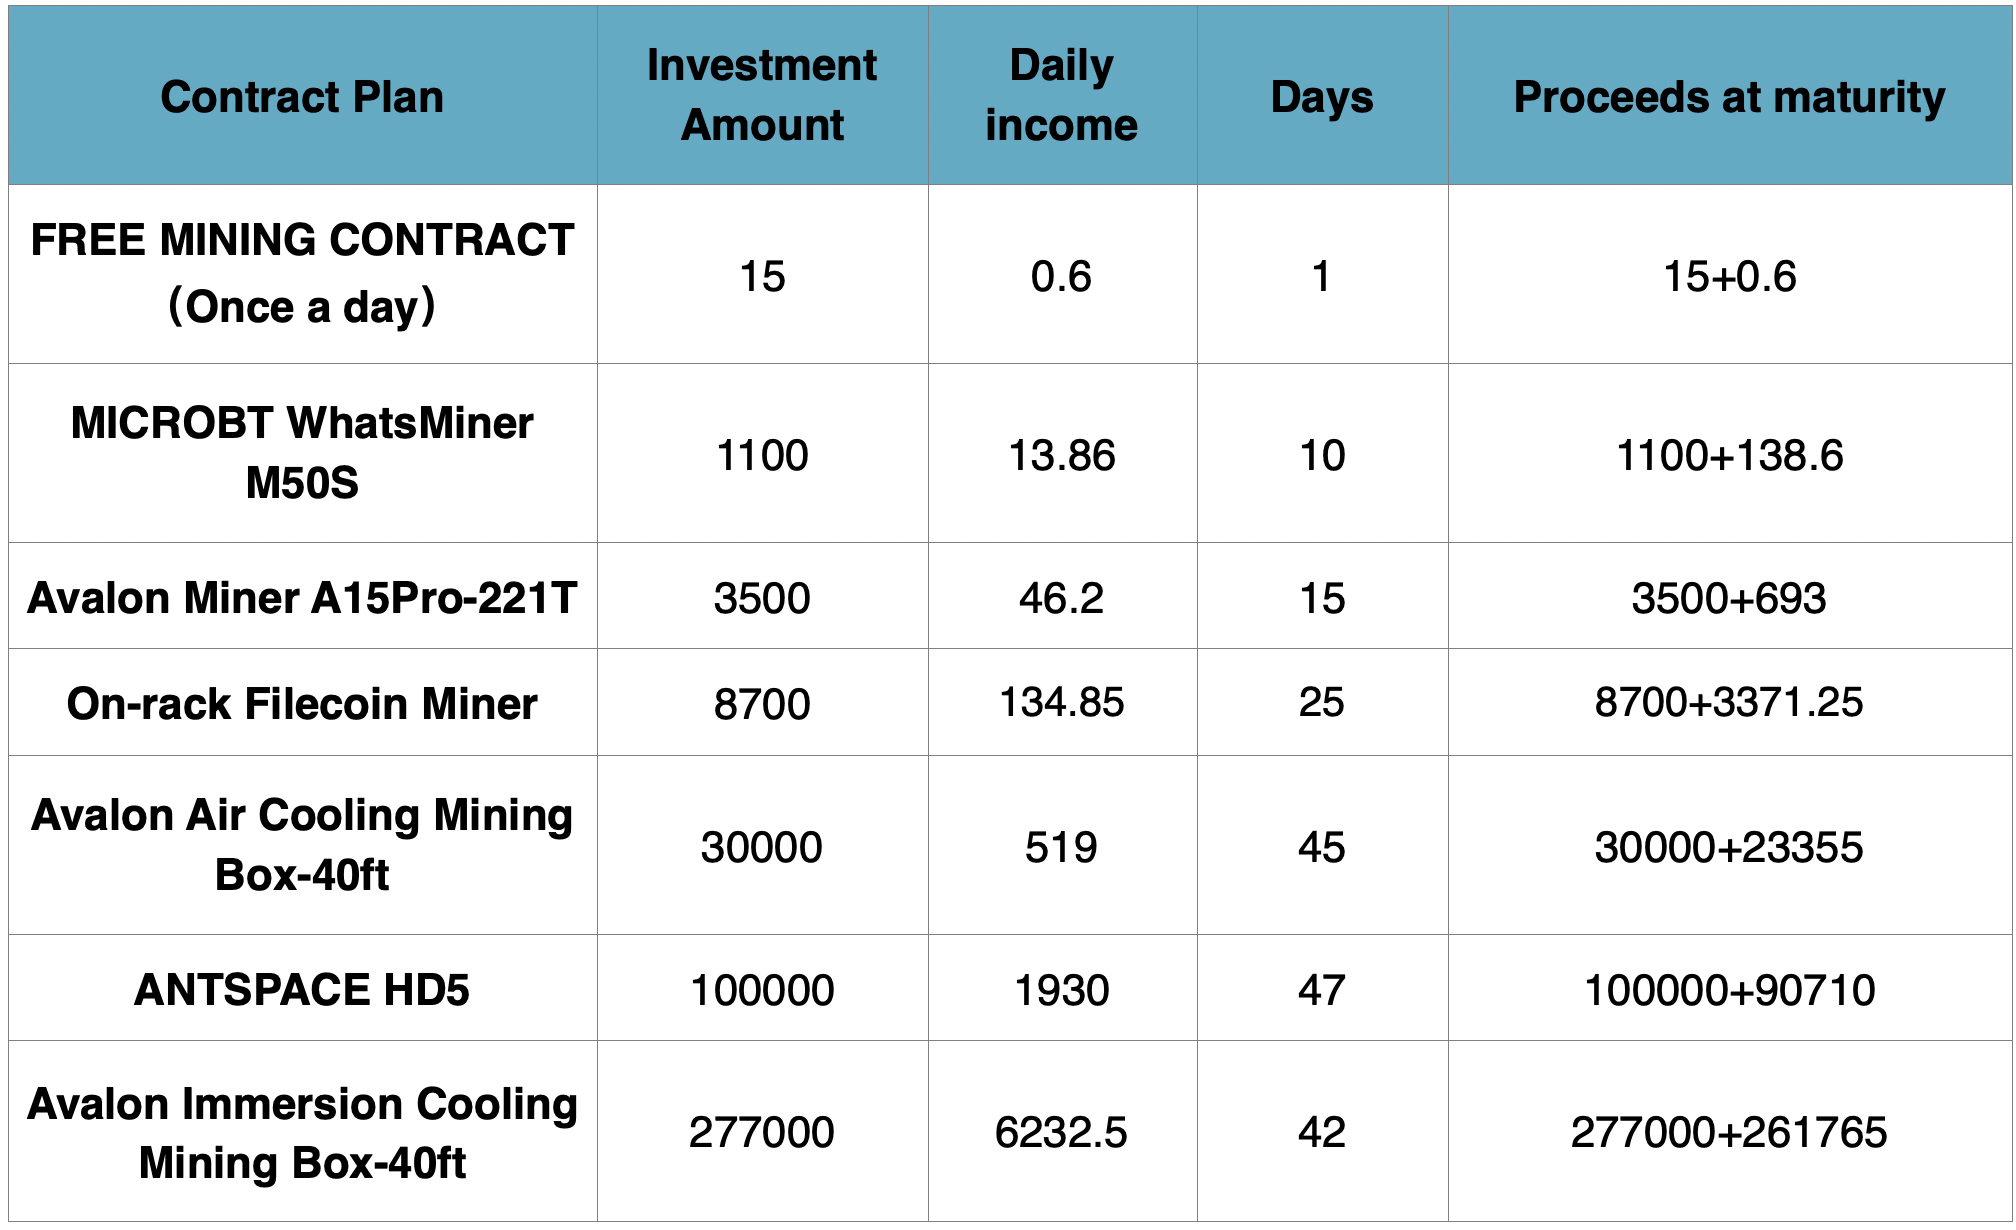This screenshot has width=2016, height=1230.
Task: Click the 1100 investment amount cell
Action: pyautogui.click(x=762, y=455)
